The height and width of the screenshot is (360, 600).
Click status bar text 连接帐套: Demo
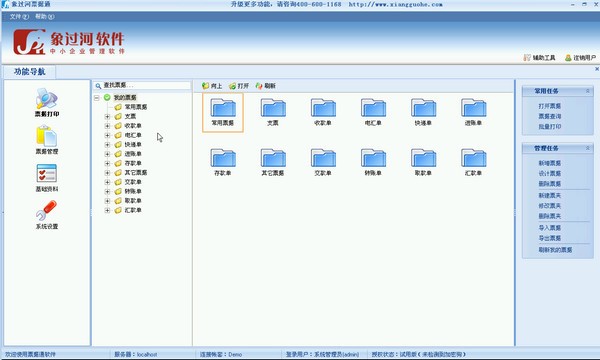pyautogui.click(x=220, y=354)
